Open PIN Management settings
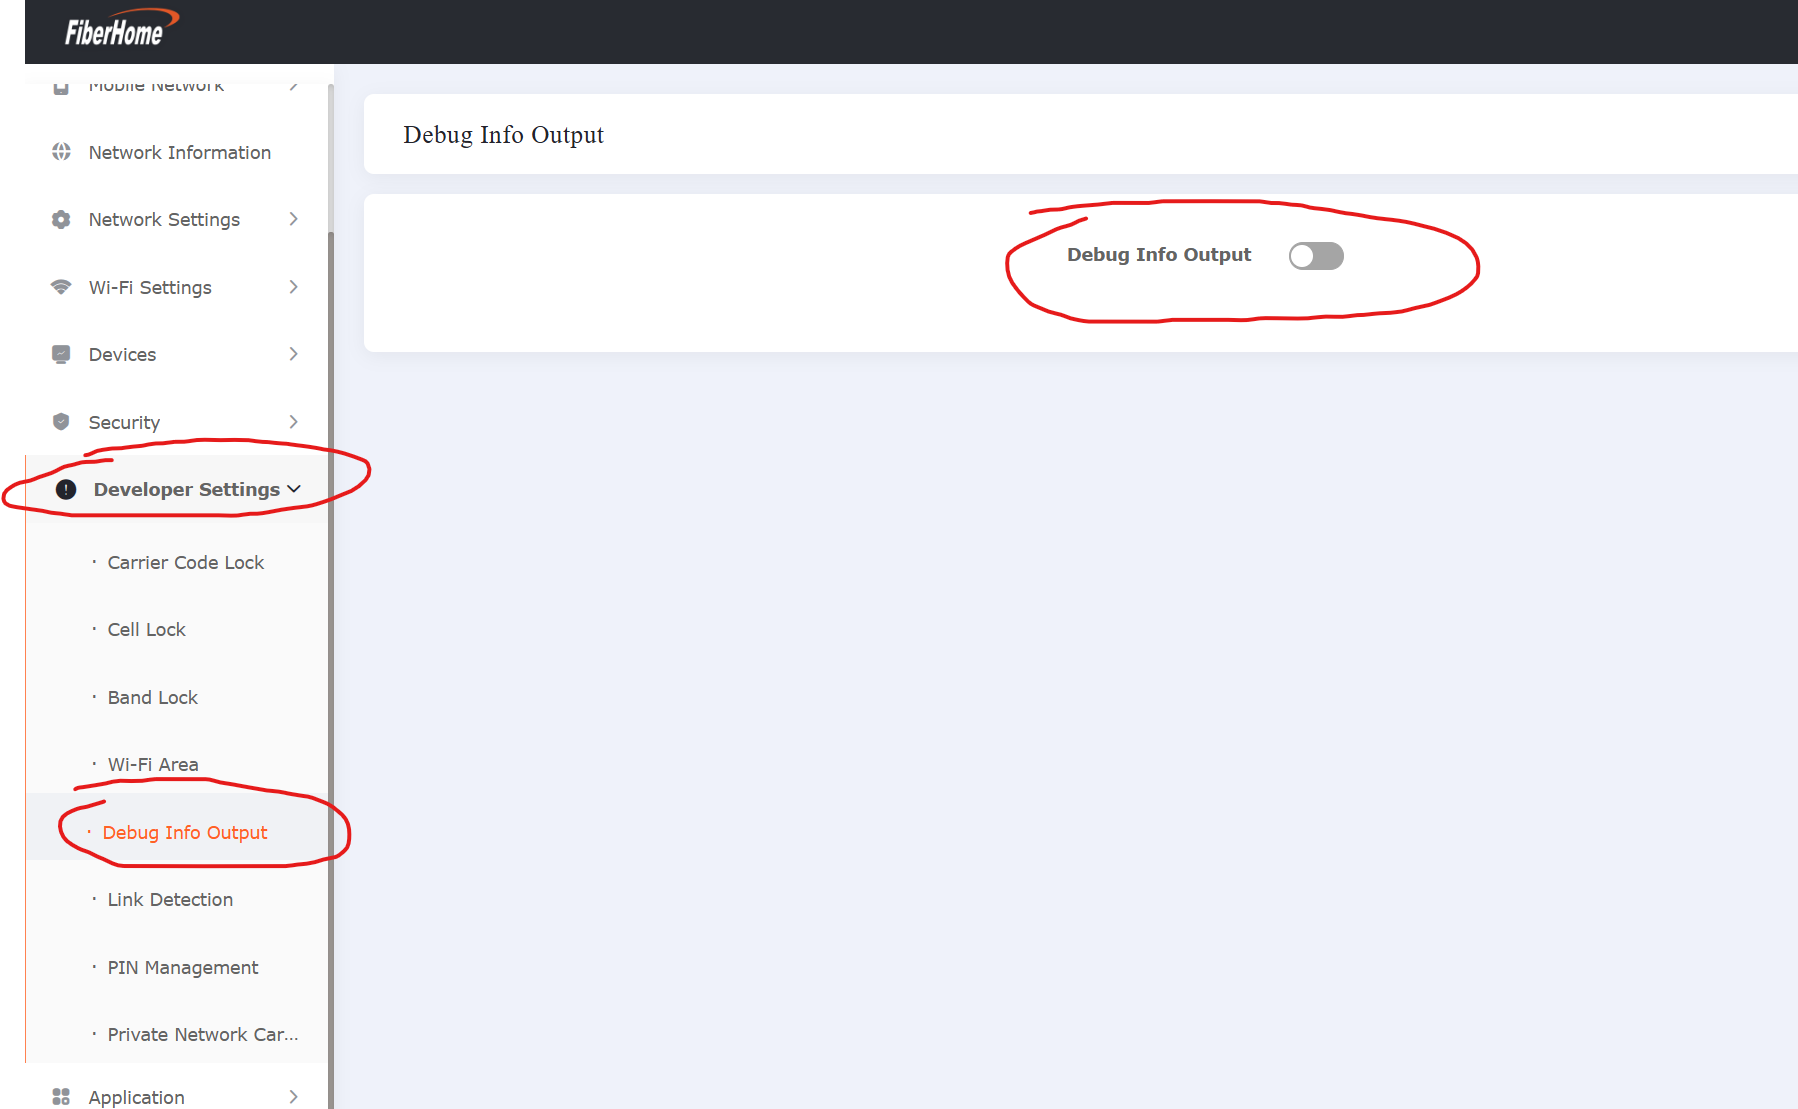Screen dimensions: 1798x1109 click(182, 967)
